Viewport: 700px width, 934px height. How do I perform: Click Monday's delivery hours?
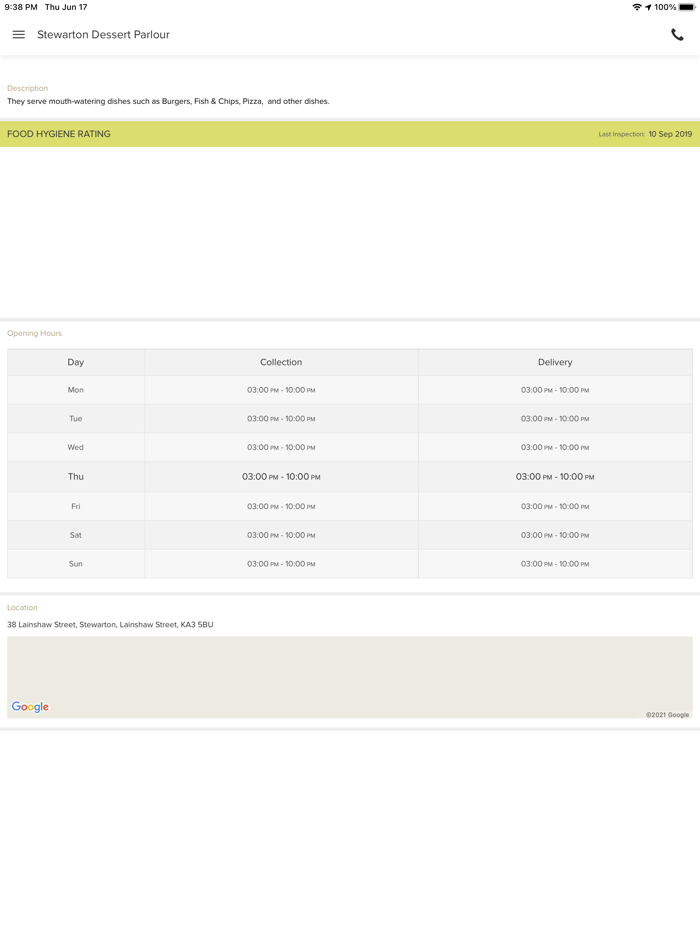(x=555, y=390)
